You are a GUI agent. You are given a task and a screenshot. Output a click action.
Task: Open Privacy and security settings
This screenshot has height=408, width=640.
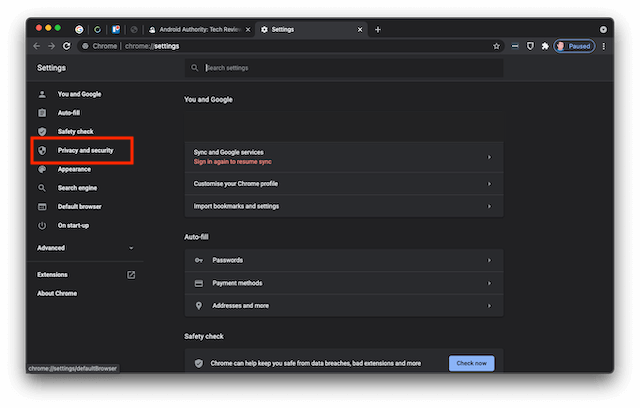point(85,150)
